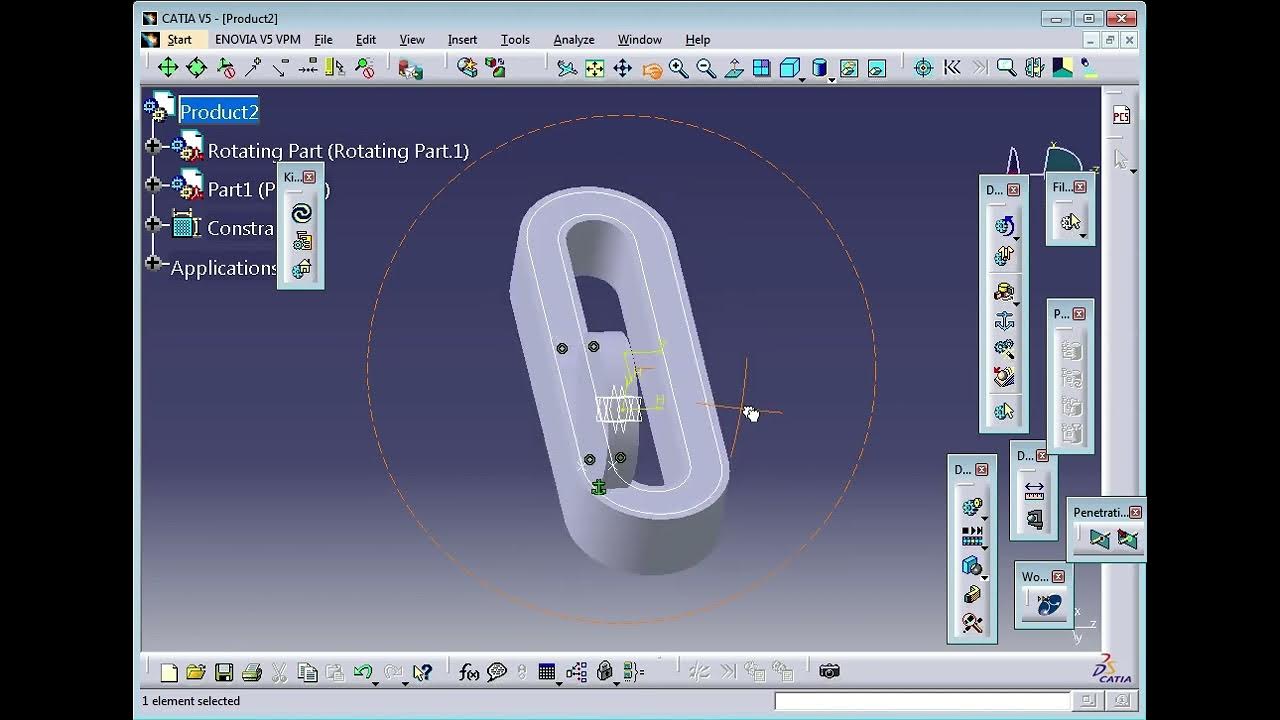The width and height of the screenshot is (1280, 720).
Task: Close the Fil... floating toolbar
Action: [1079, 187]
